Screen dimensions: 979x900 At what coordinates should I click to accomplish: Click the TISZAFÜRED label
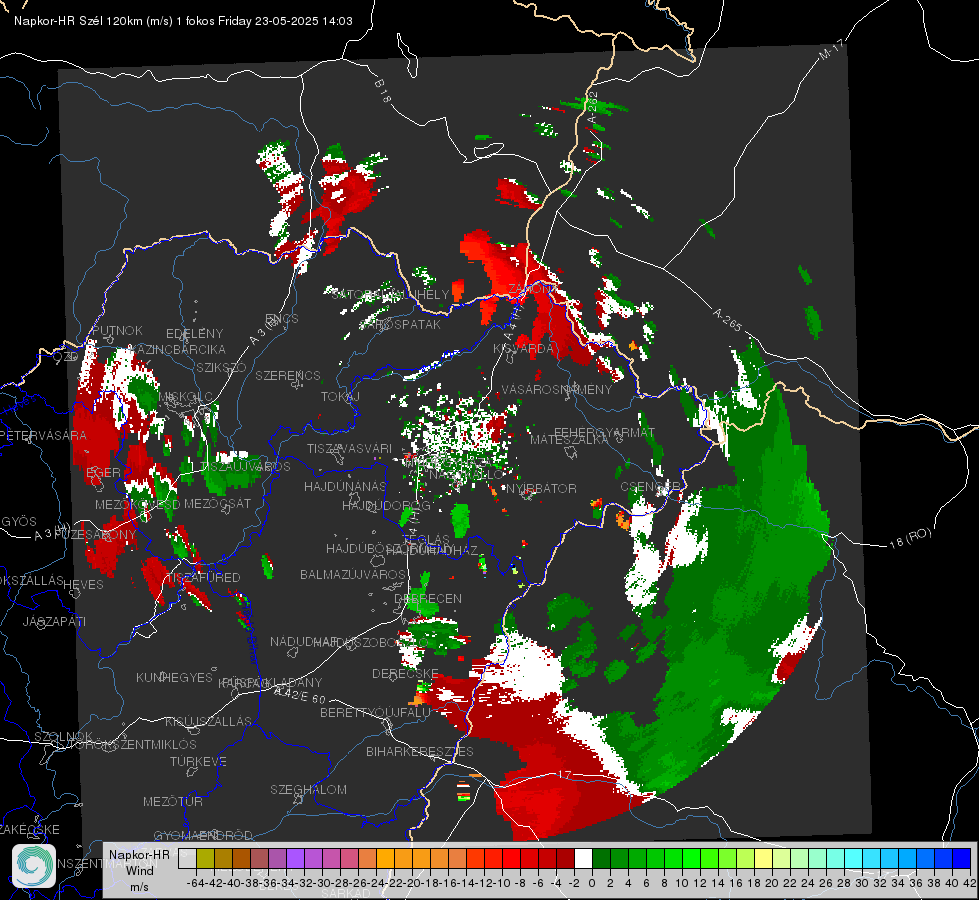203,578
